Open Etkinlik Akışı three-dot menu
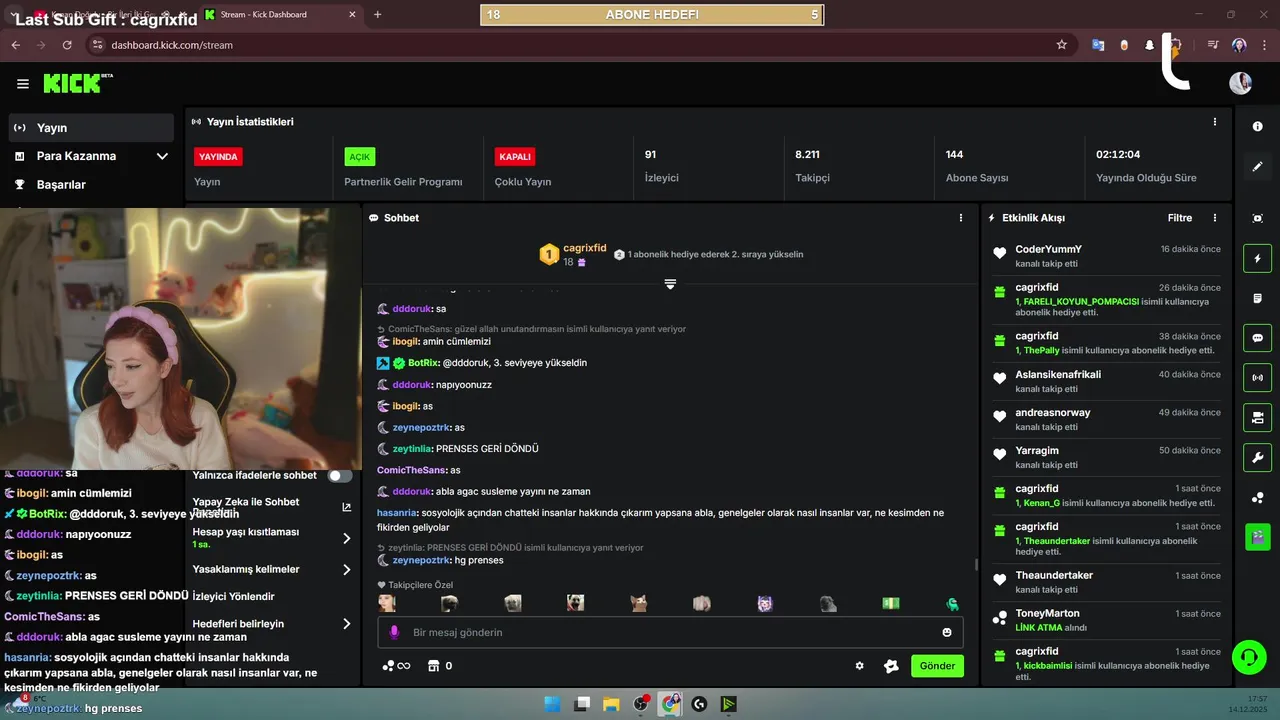 click(1215, 218)
